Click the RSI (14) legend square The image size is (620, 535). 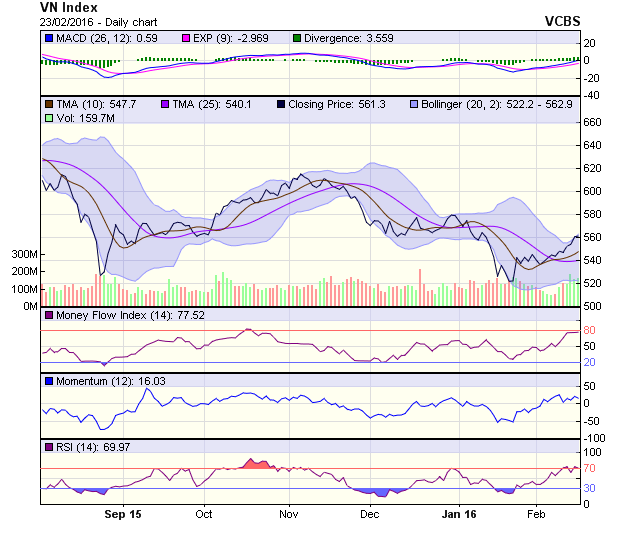coord(48,445)
